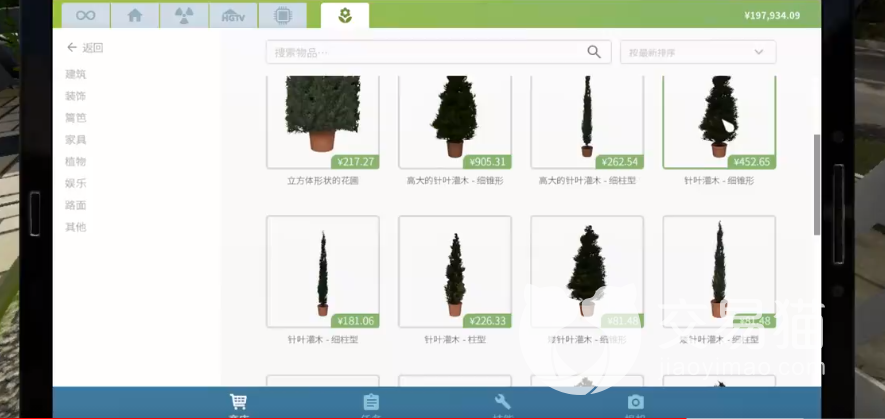Viewport: 885px width, 419px height.
Task: Select the ¥905.31 tall conifer shrub thumbnail
Action: coord(454,120)
